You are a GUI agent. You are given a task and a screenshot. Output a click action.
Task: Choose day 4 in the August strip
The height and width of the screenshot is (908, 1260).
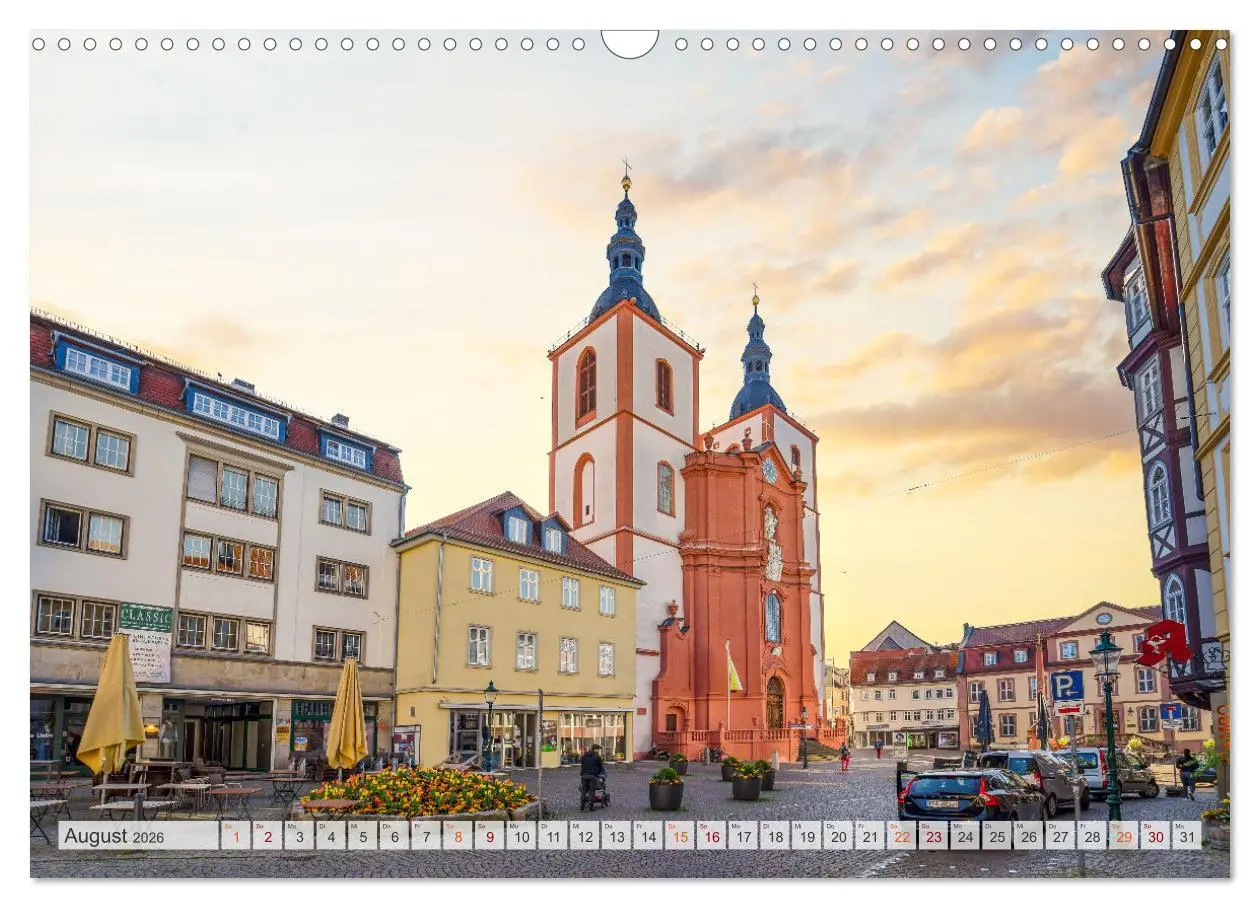coord(330,836)
